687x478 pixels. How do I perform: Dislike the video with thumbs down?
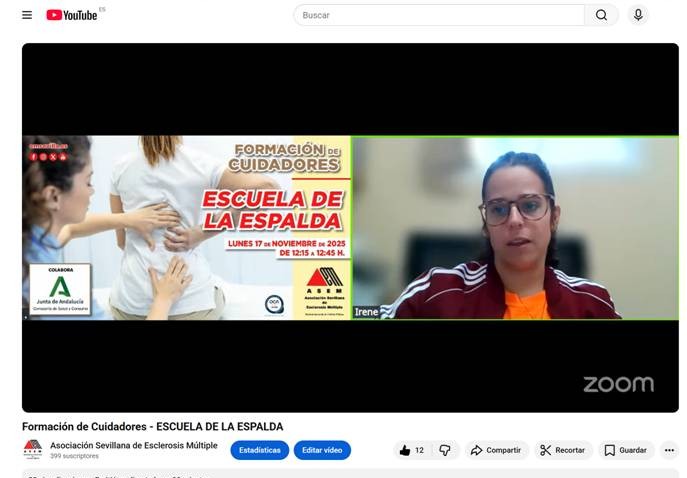click(445, 450)
